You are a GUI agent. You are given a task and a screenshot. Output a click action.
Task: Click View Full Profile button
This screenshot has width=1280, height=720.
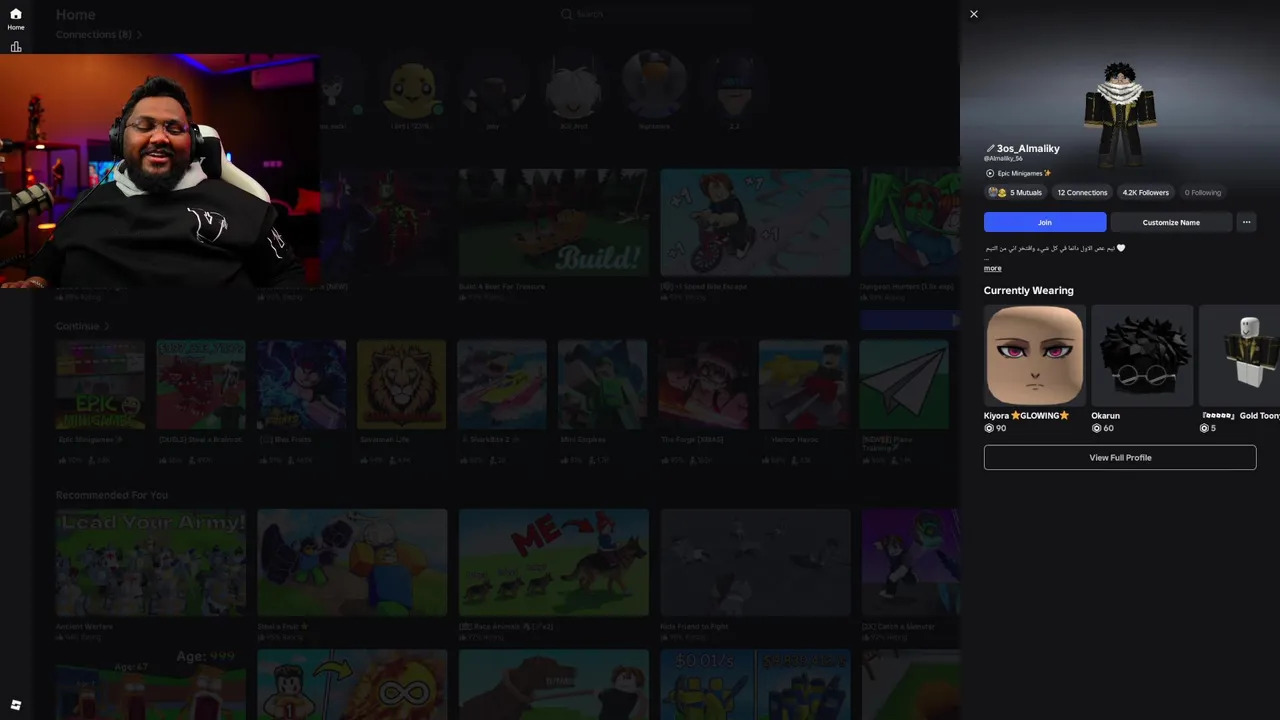1120,457
